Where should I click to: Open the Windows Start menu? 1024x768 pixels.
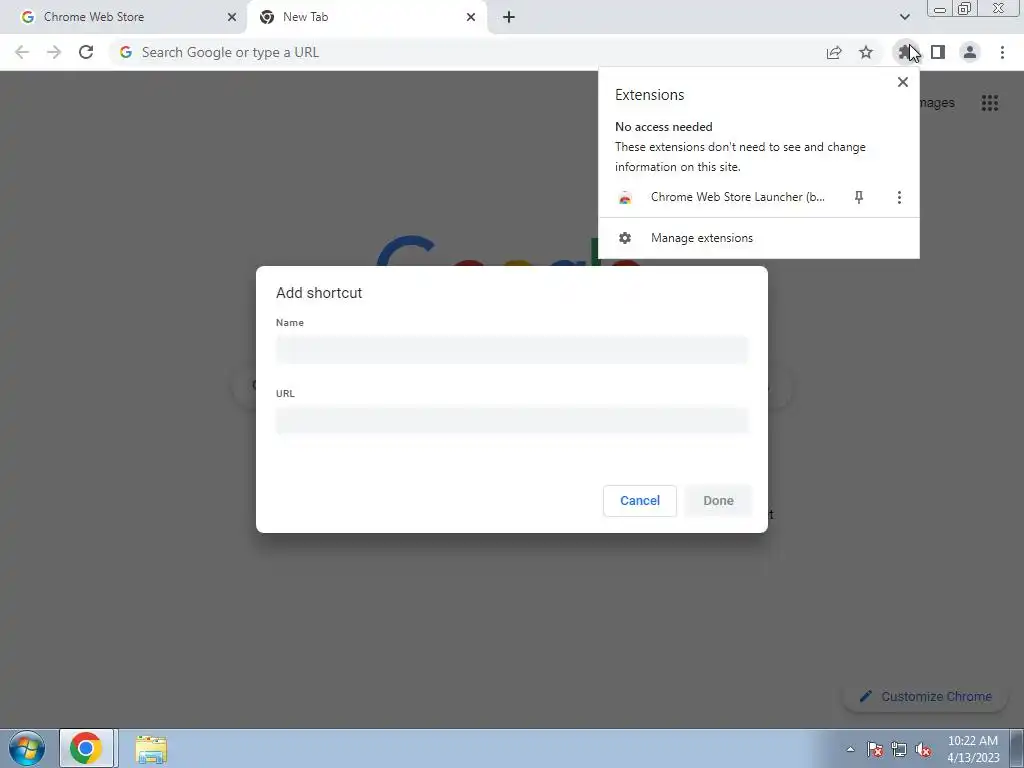coord(27,748)
